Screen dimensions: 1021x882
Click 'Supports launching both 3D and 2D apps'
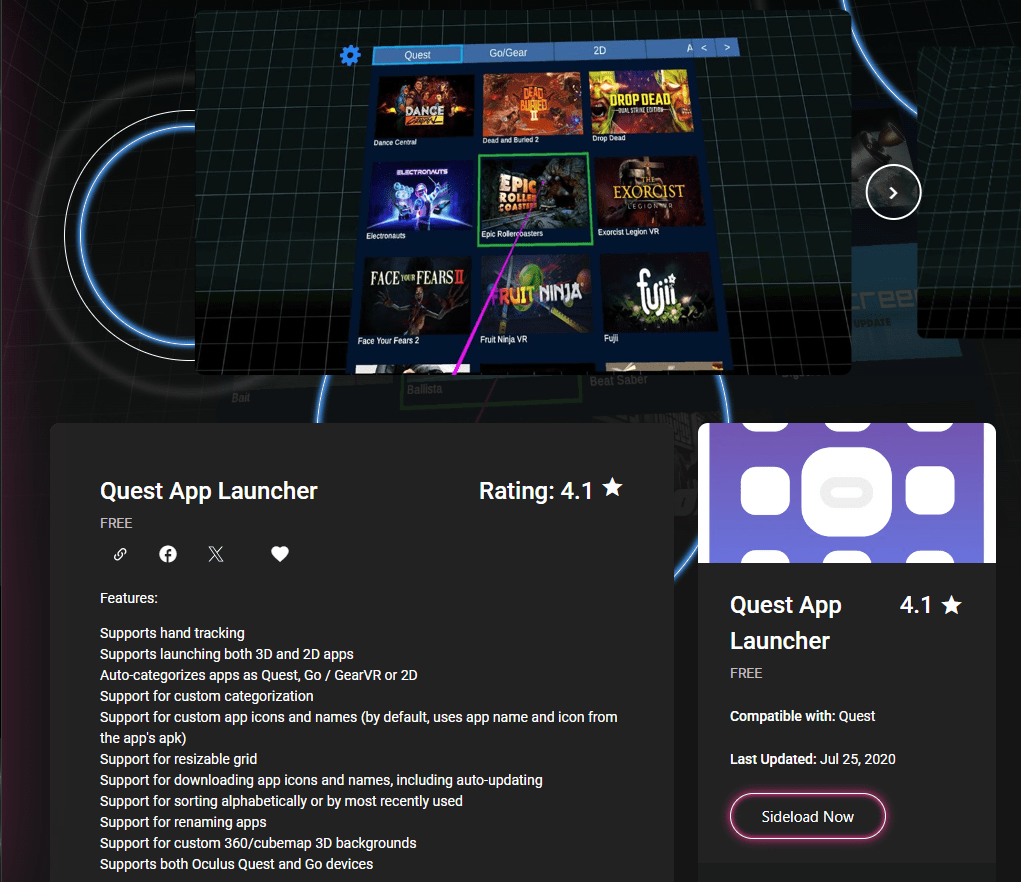point(227,654)
